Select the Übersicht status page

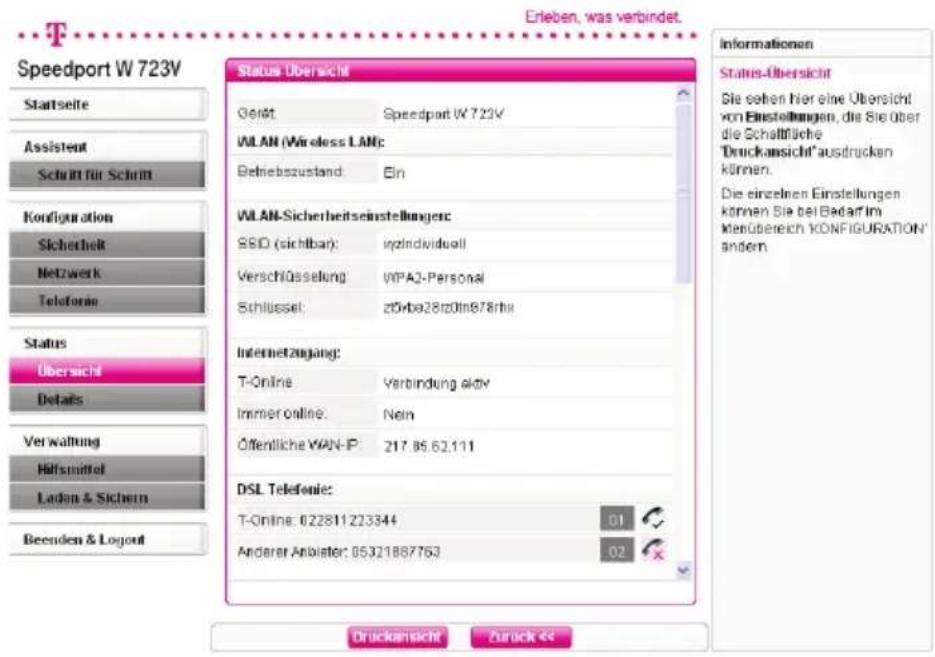107,371
